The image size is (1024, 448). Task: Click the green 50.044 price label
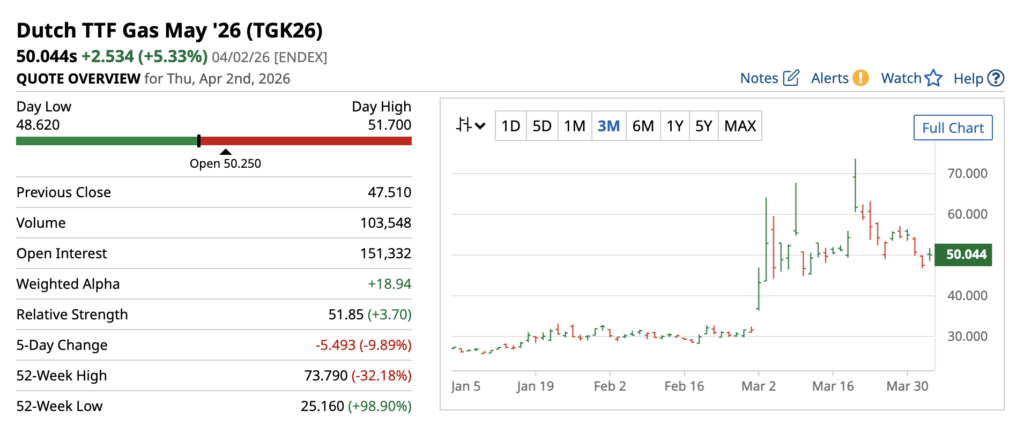point(966,255)
